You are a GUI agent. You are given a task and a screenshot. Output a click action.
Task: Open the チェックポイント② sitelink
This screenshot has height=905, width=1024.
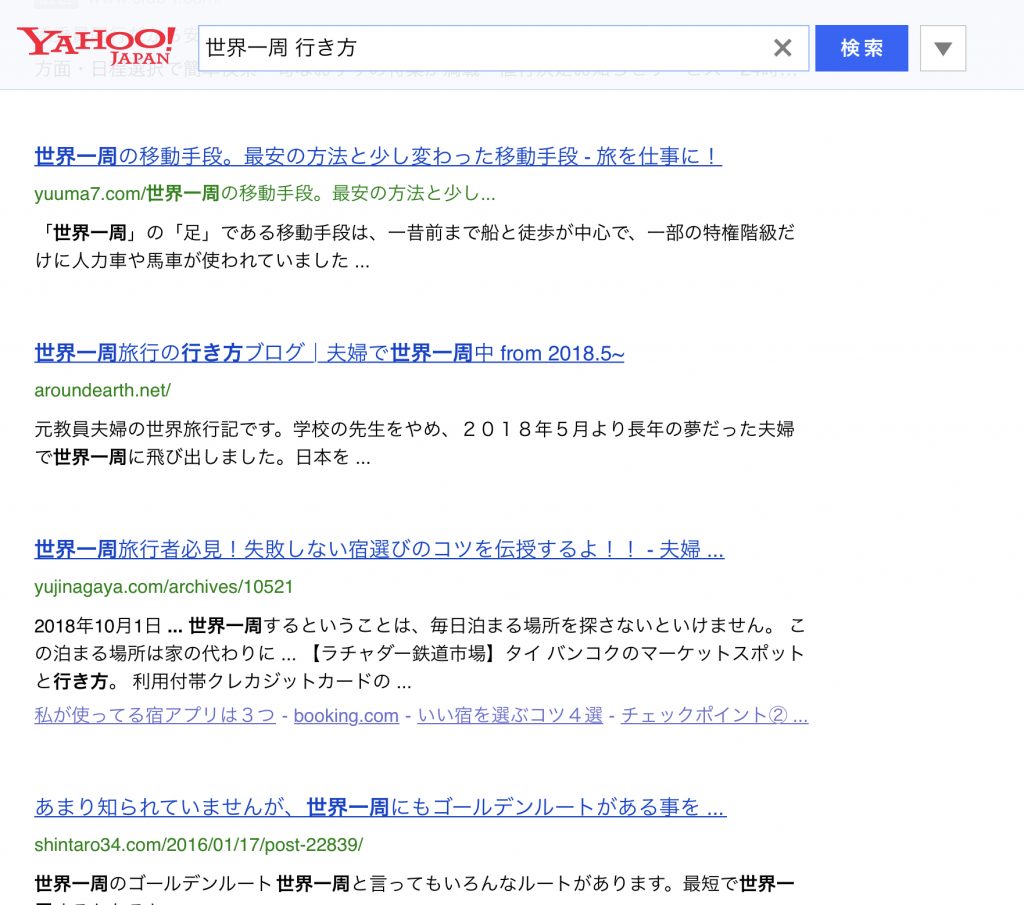(x=713, y=715)
